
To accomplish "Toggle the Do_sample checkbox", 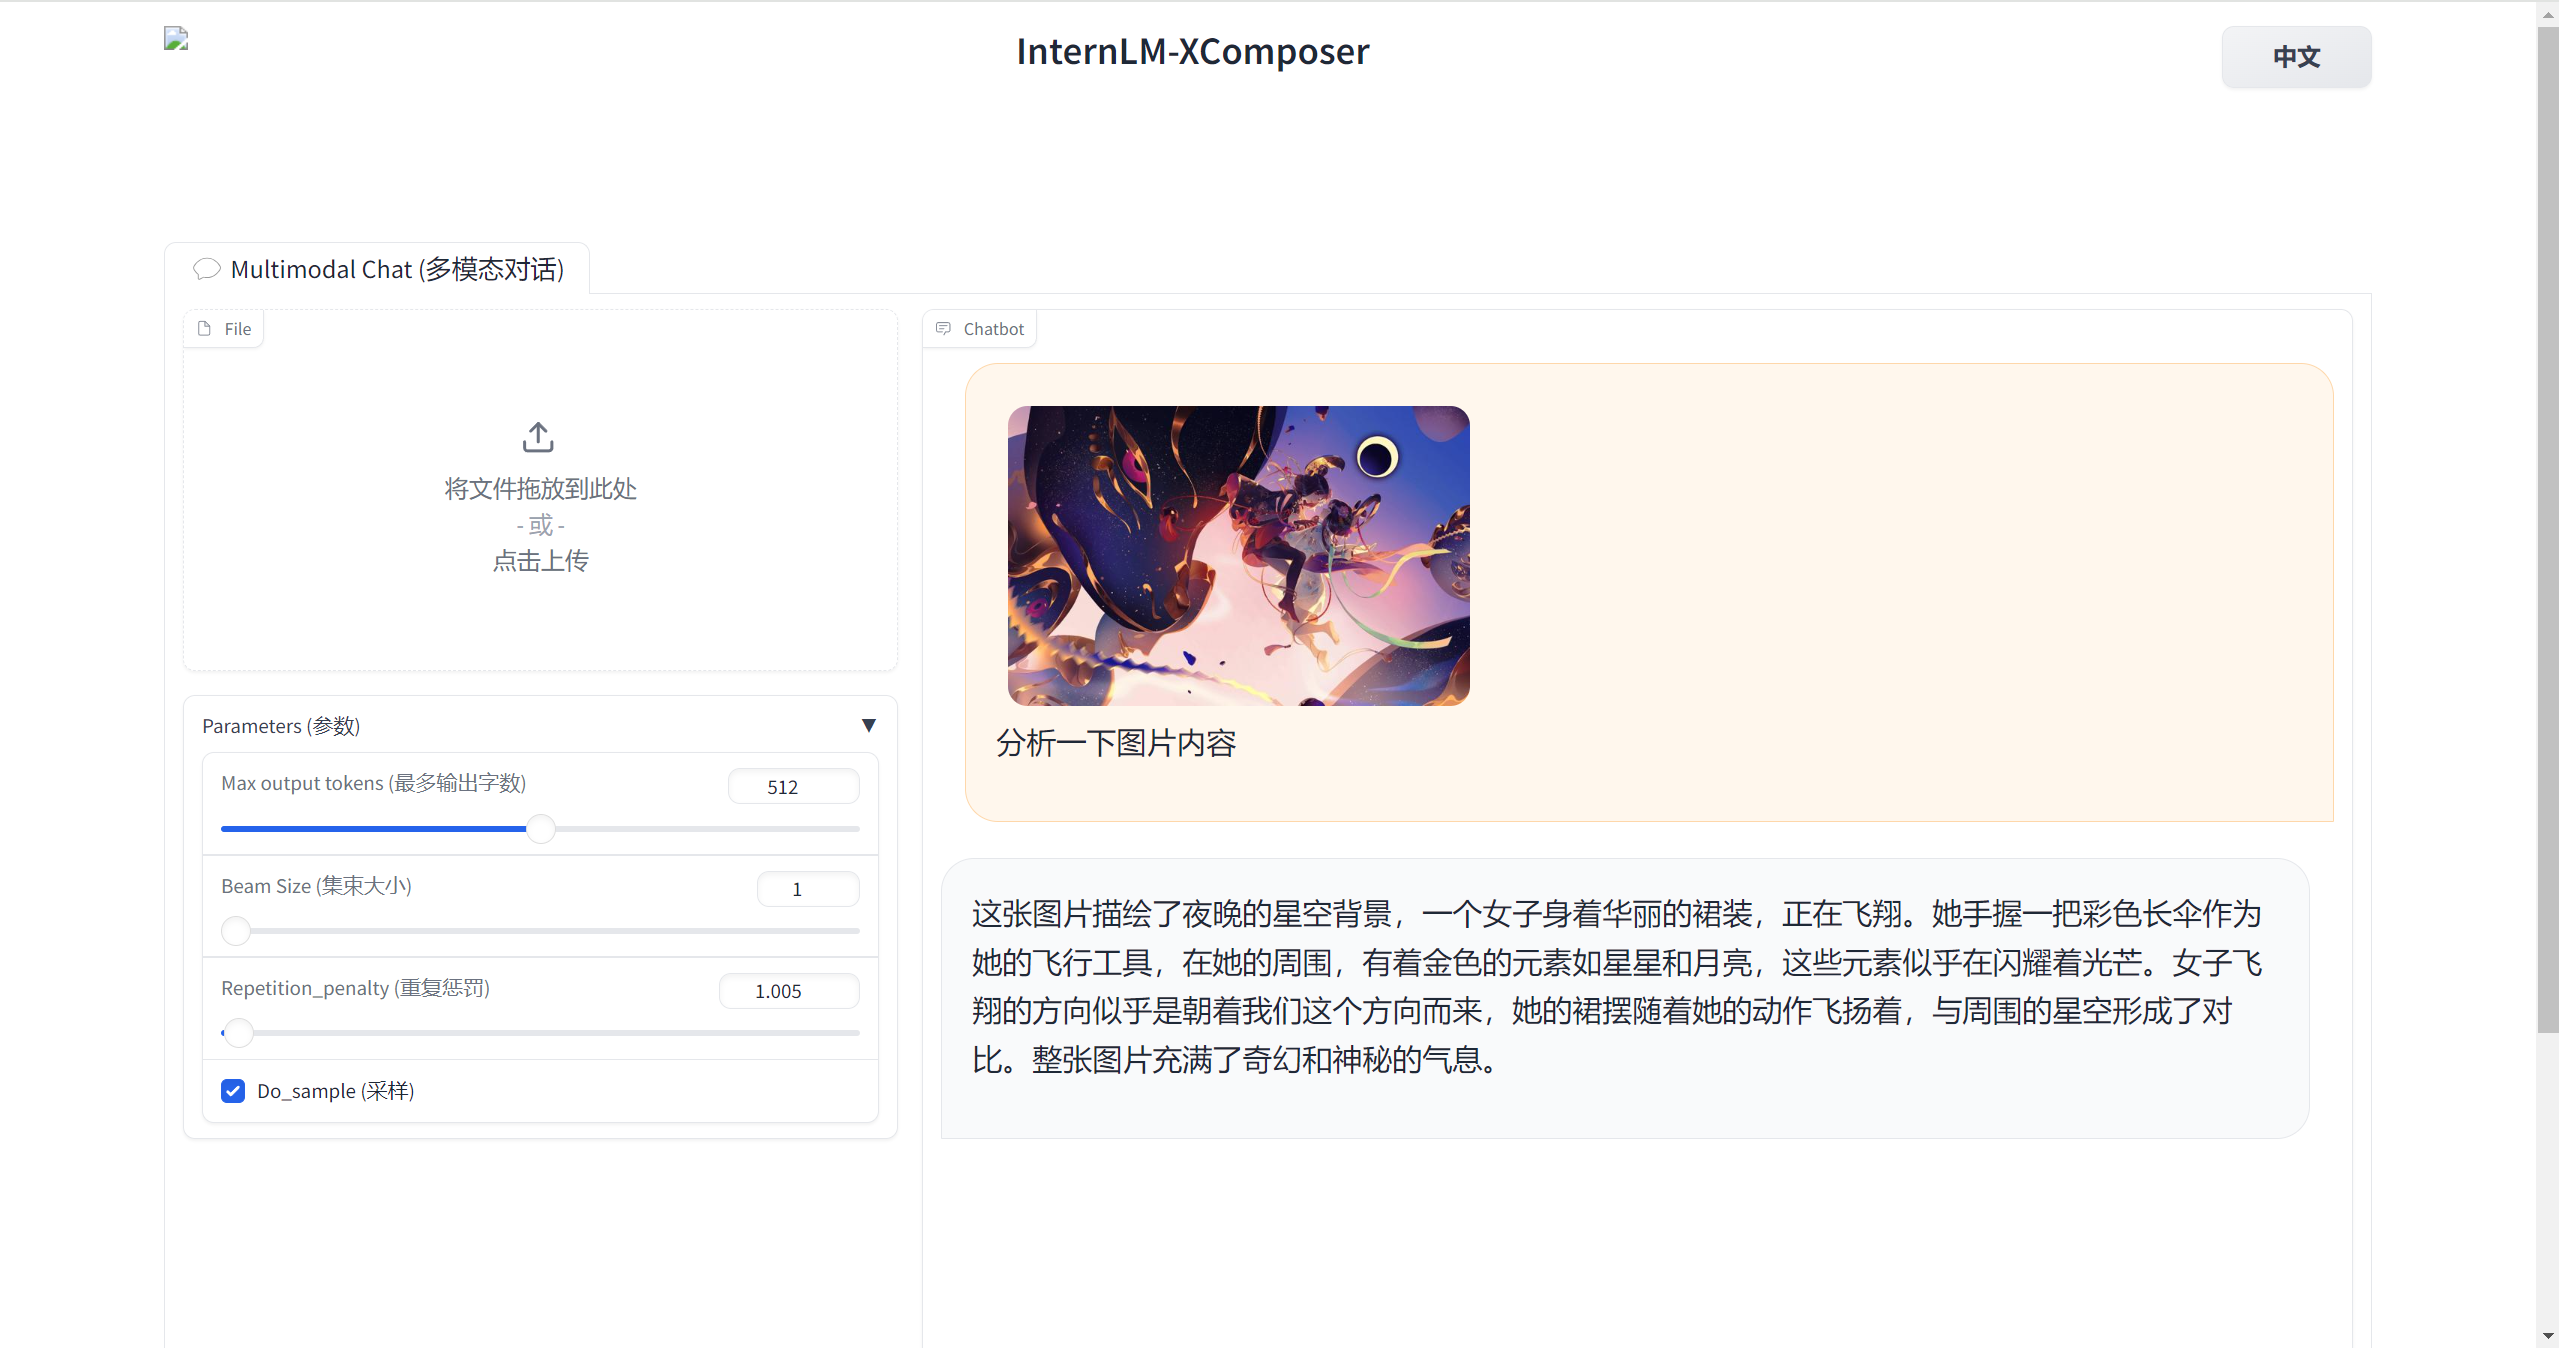I will click(x=233, y=1091).
